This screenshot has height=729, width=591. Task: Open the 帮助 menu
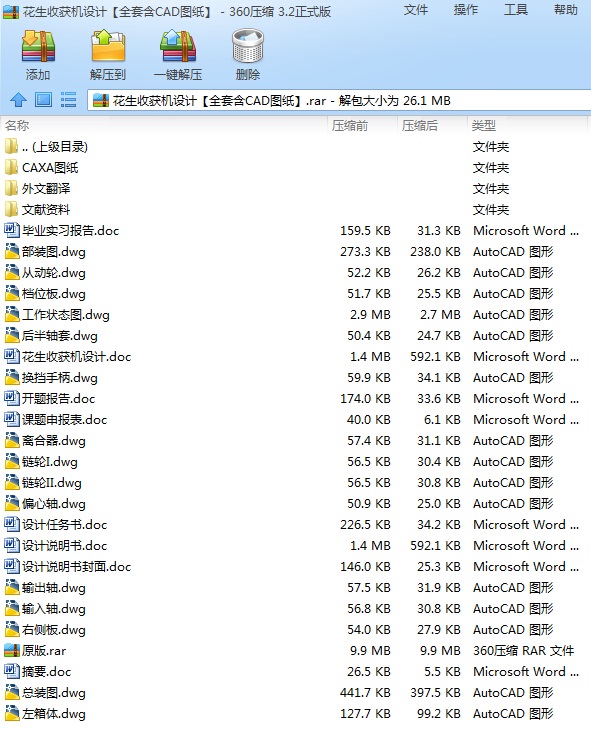click(565, 10)
